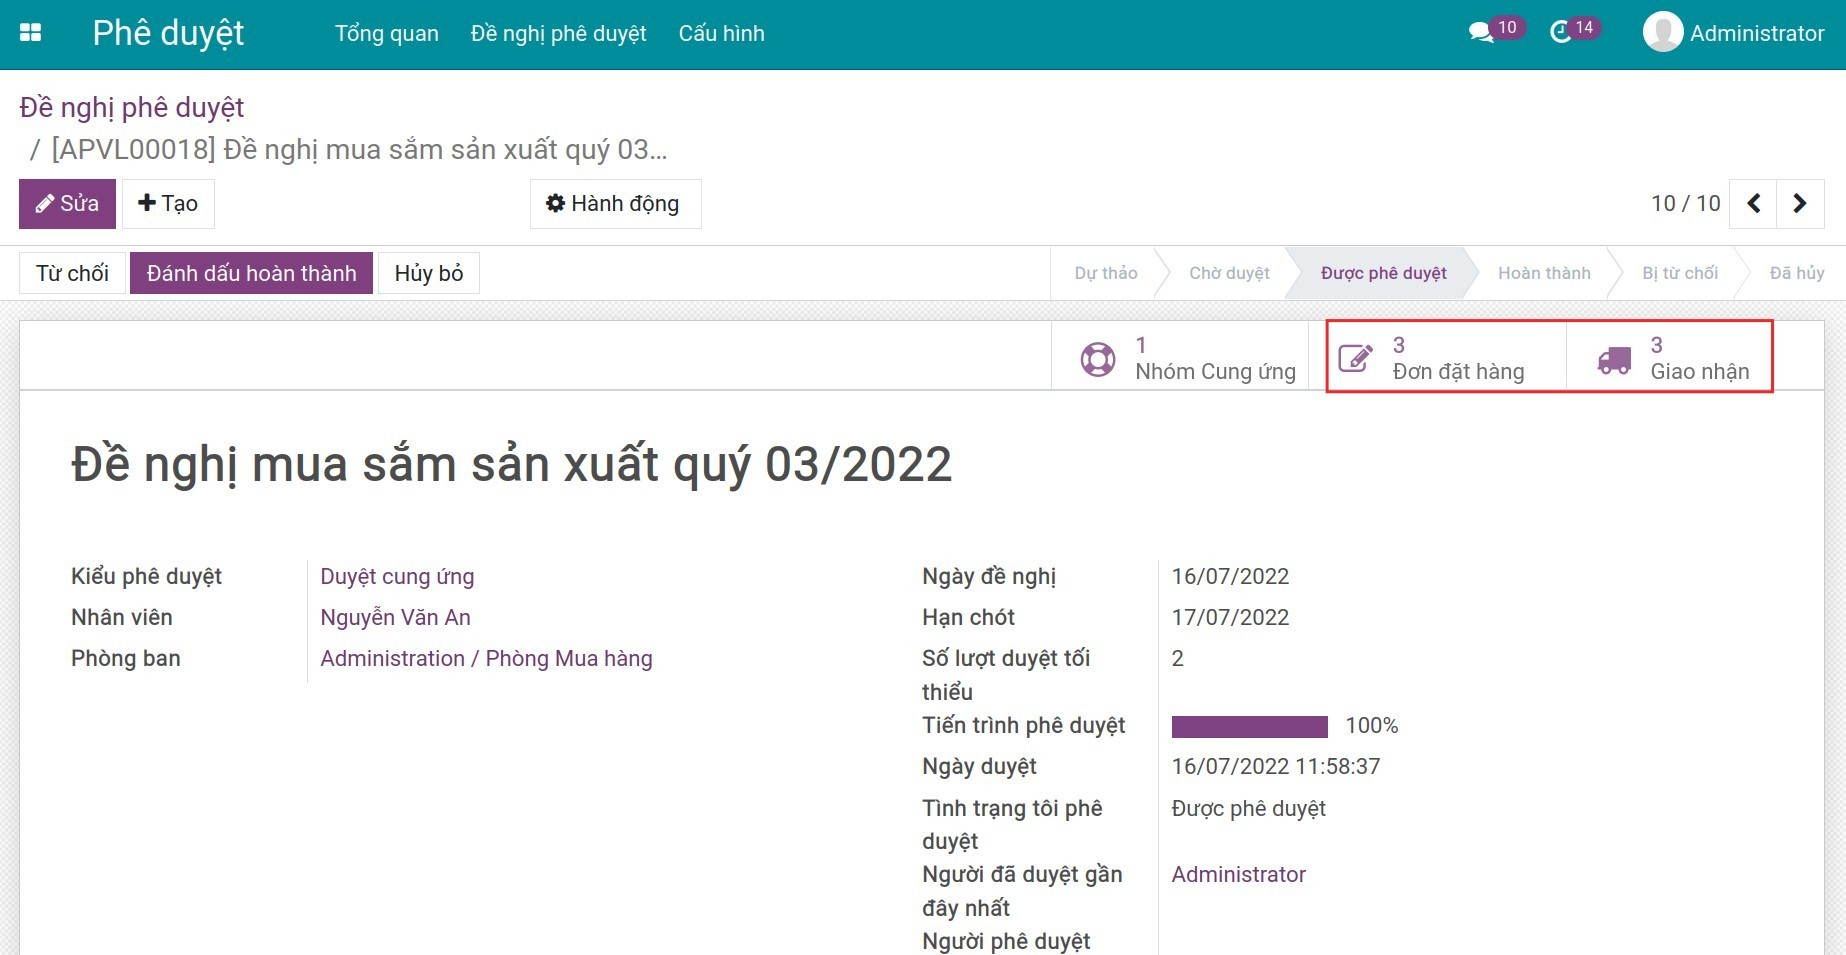Open the conversations messages icon
Image resolution: width=1846 pixels, height=955 pixels.
point(1480,33)
